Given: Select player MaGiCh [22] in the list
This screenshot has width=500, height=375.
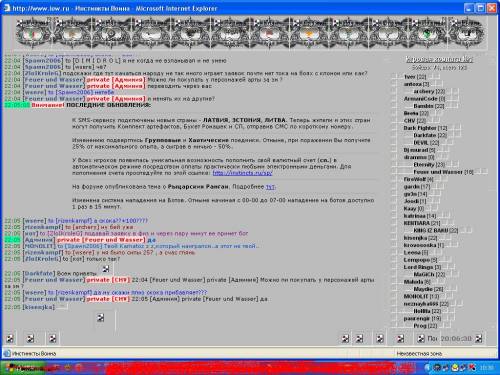Looking at the screenshot, I should 429,275.
